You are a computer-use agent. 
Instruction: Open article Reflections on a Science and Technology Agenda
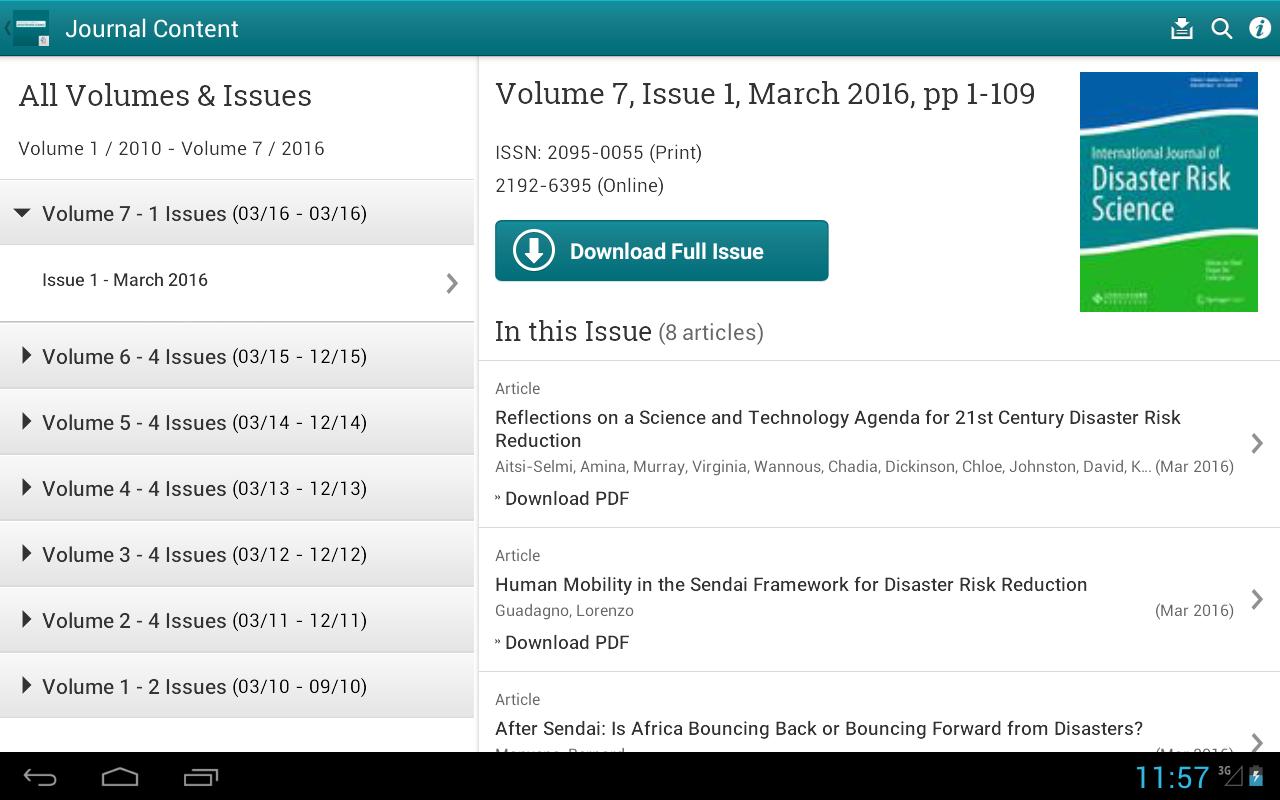tap(838, 429)
